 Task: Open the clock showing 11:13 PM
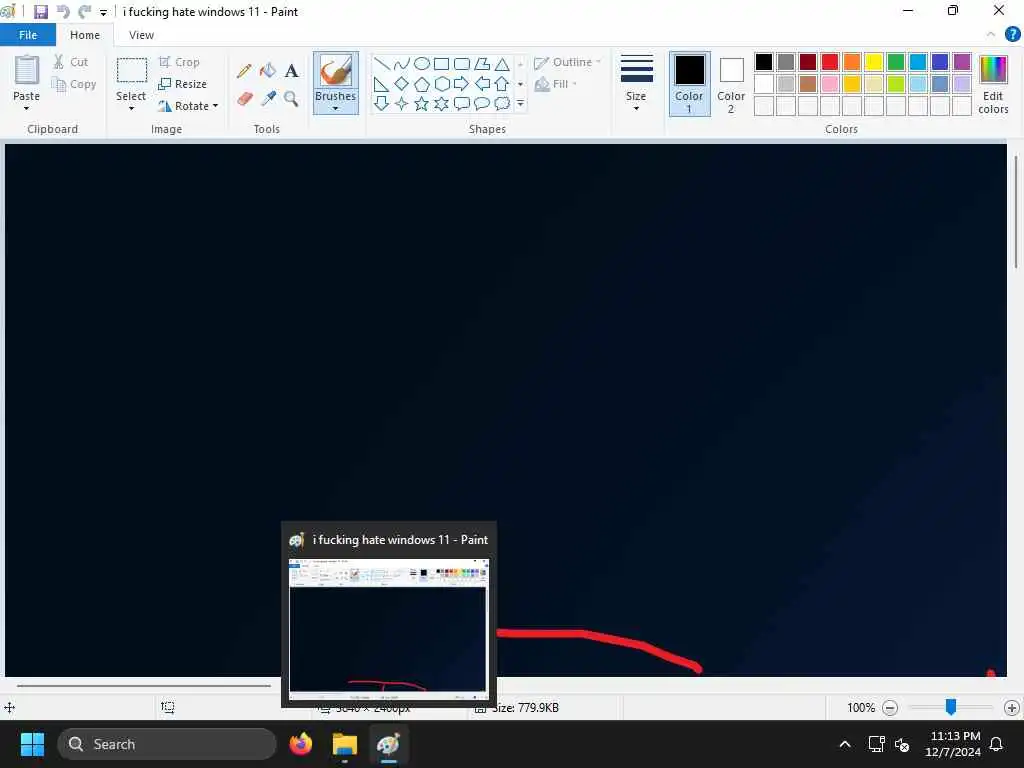[x=953, y=744]
